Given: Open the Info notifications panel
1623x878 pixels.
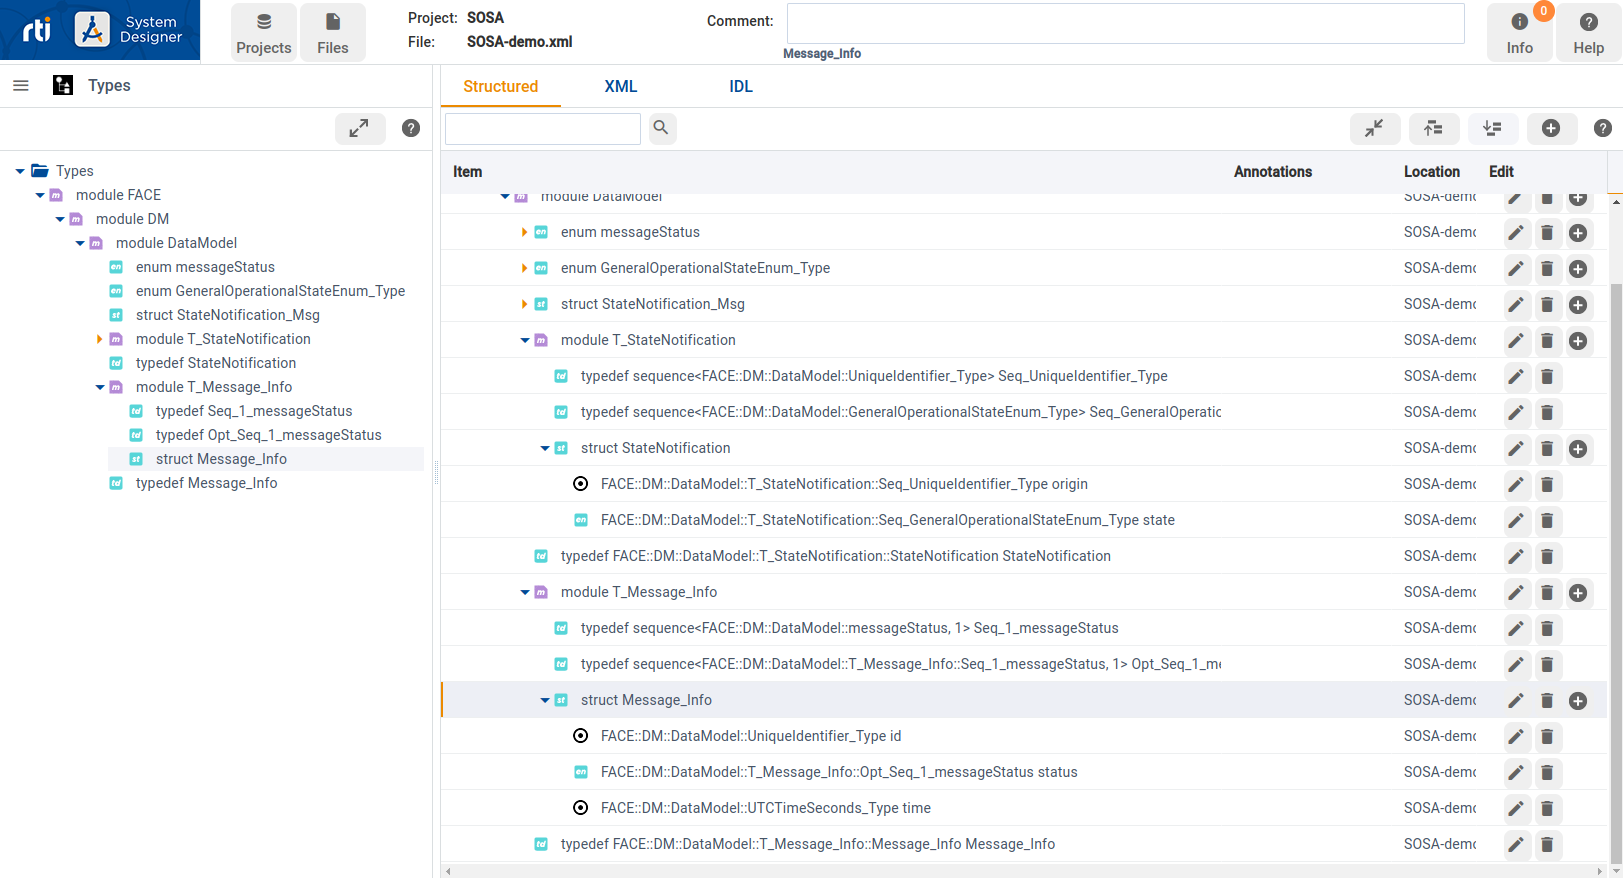Looking at the screenshot, I should [x=1519, y=33].
